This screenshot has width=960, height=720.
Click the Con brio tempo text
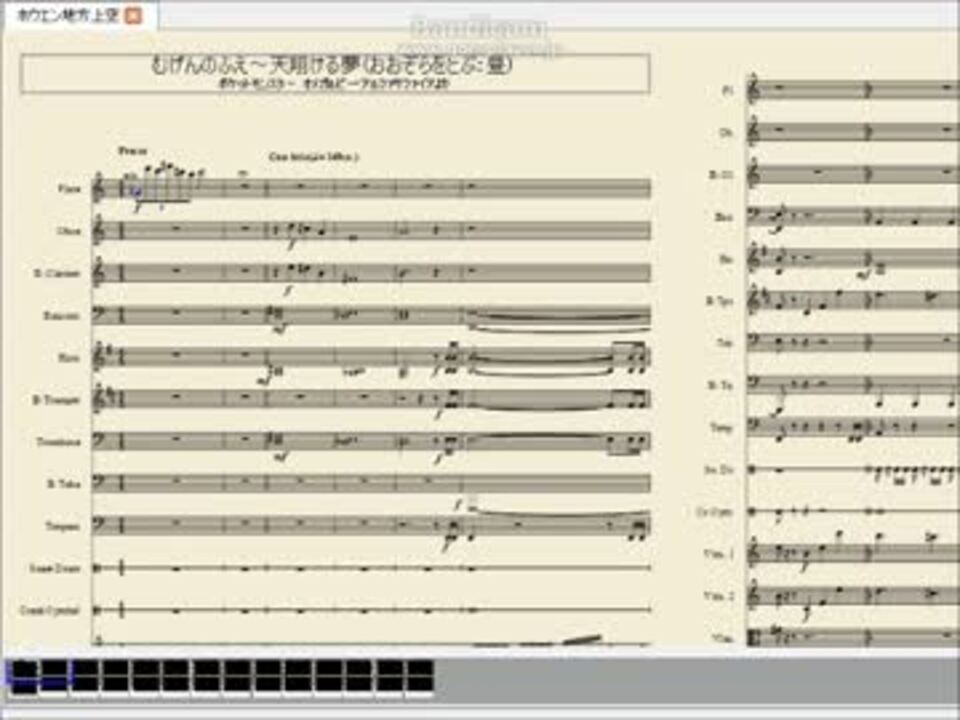point(313,157)
